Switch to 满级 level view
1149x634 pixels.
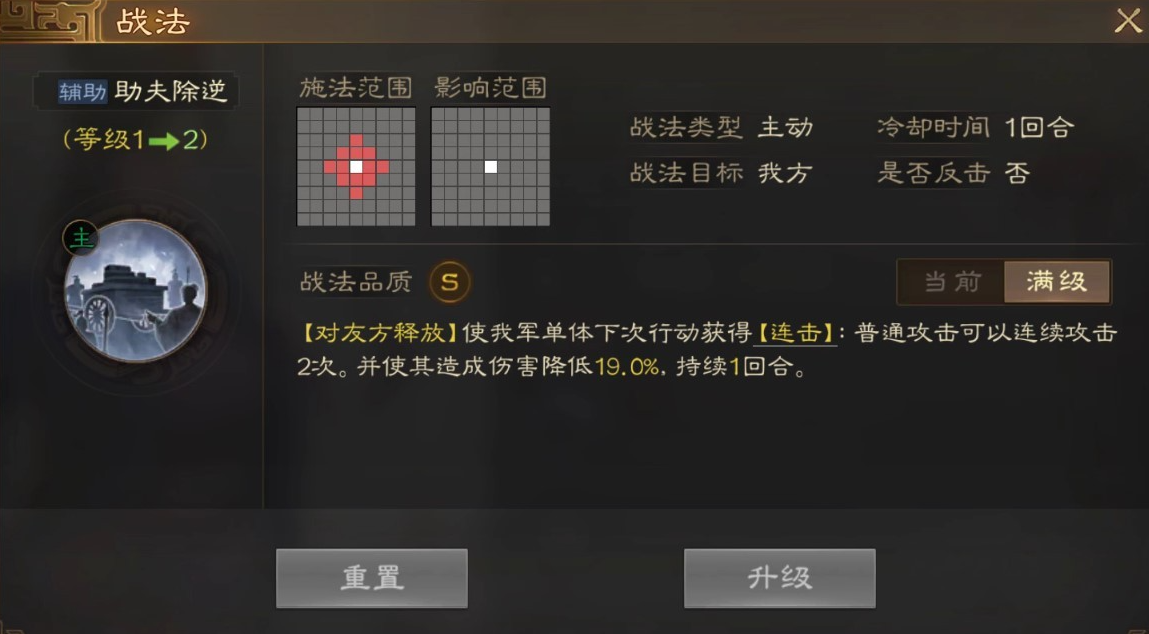pos(1056,281)
